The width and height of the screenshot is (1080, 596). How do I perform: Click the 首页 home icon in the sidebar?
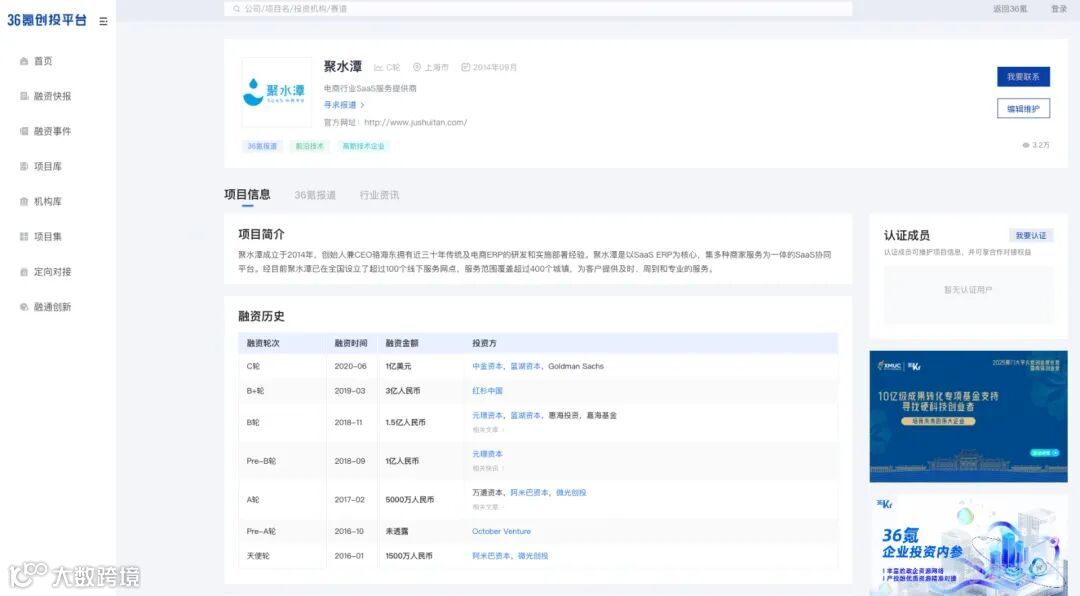click(24, 60)
